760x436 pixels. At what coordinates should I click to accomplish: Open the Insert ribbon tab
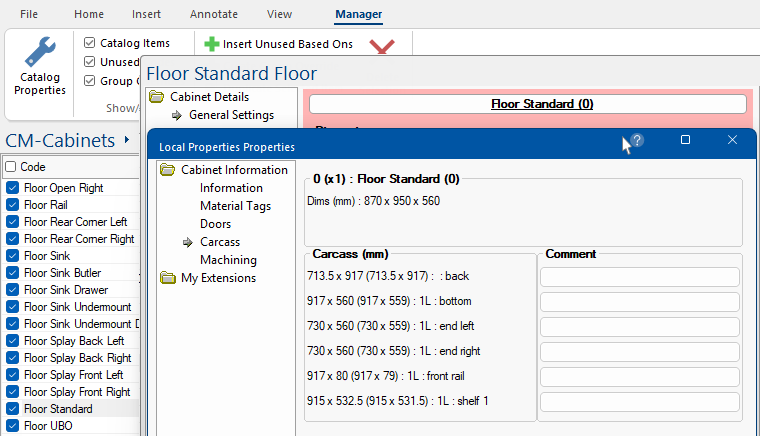point(146,14)
